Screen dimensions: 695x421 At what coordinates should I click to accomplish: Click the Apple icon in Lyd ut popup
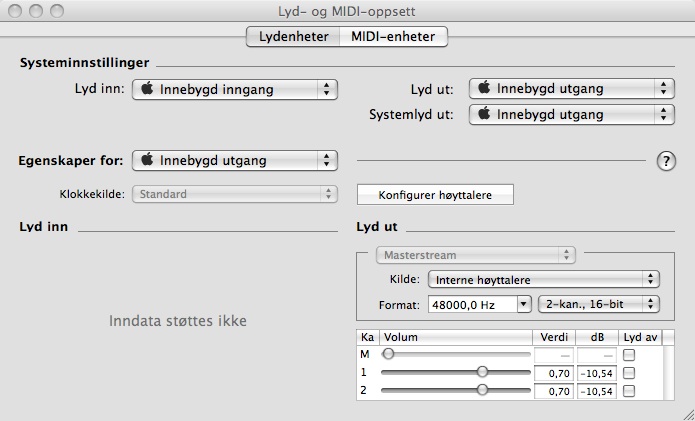483,88
